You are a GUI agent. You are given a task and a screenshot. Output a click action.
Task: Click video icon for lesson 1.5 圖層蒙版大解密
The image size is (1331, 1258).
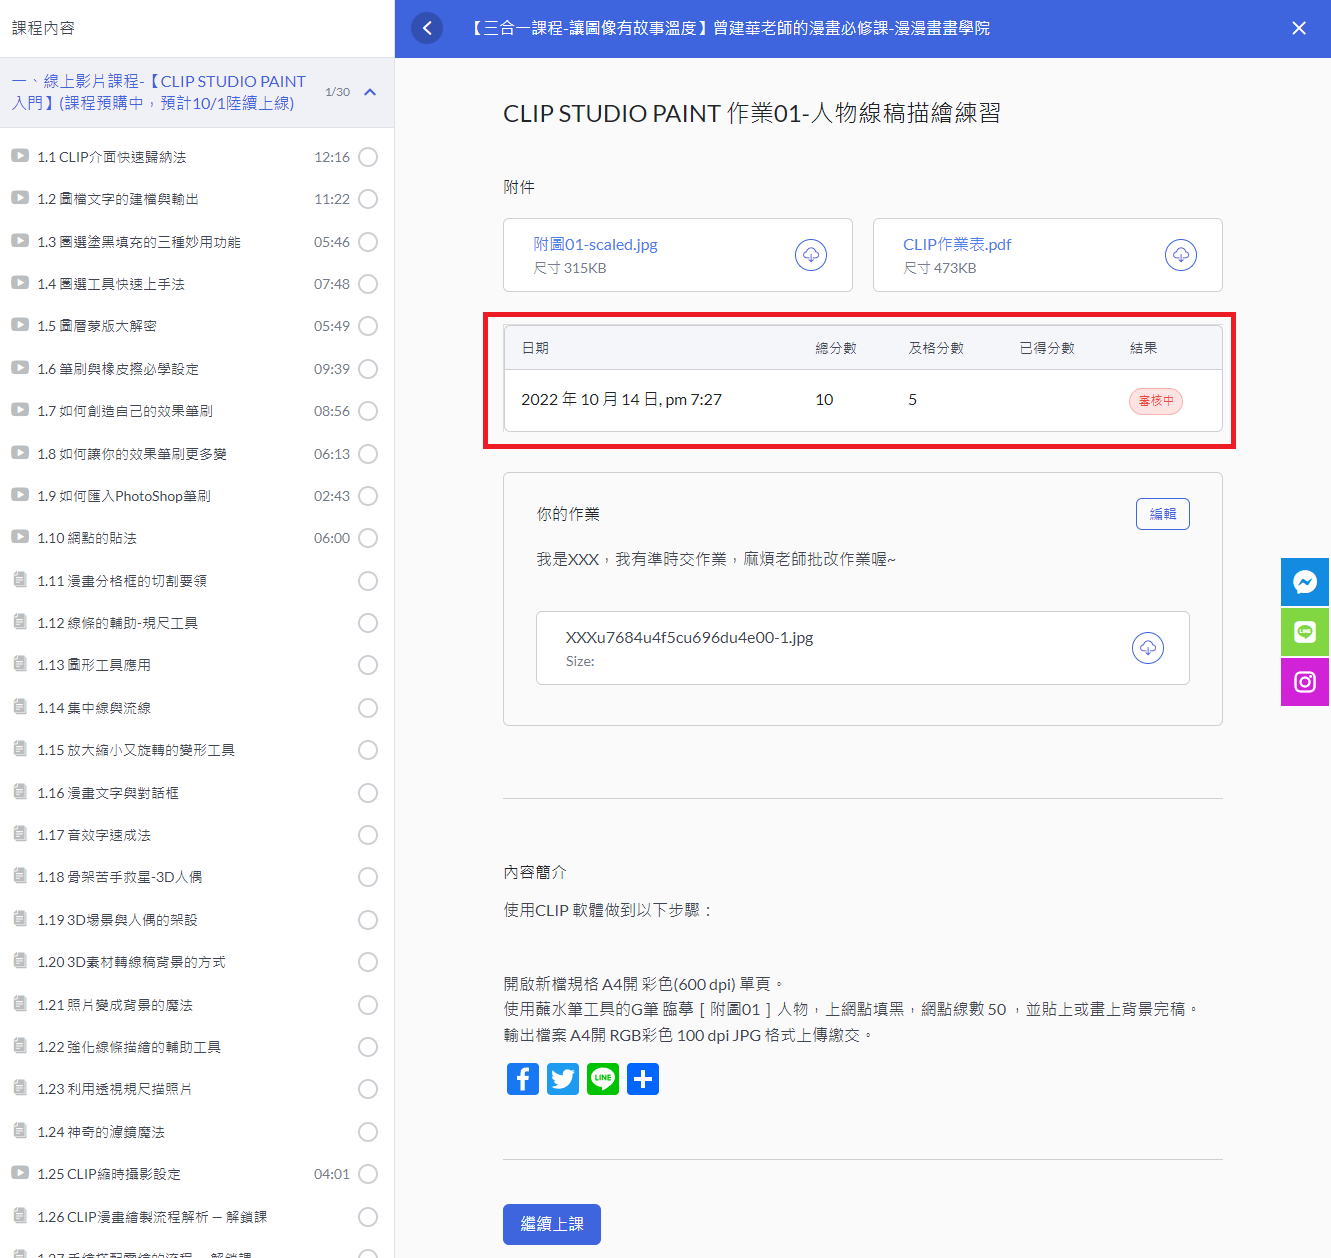tap(20, 325)
